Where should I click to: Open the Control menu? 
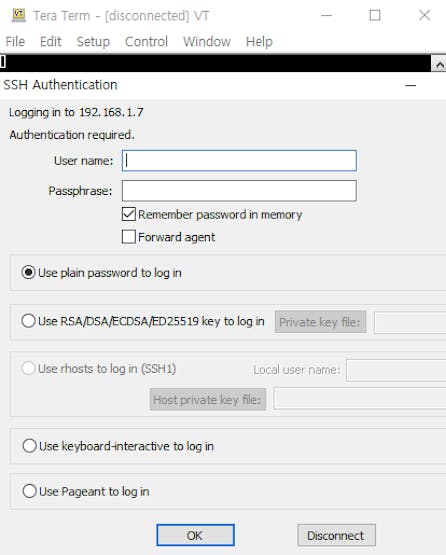pyautogui.click(x=146, y=42)
